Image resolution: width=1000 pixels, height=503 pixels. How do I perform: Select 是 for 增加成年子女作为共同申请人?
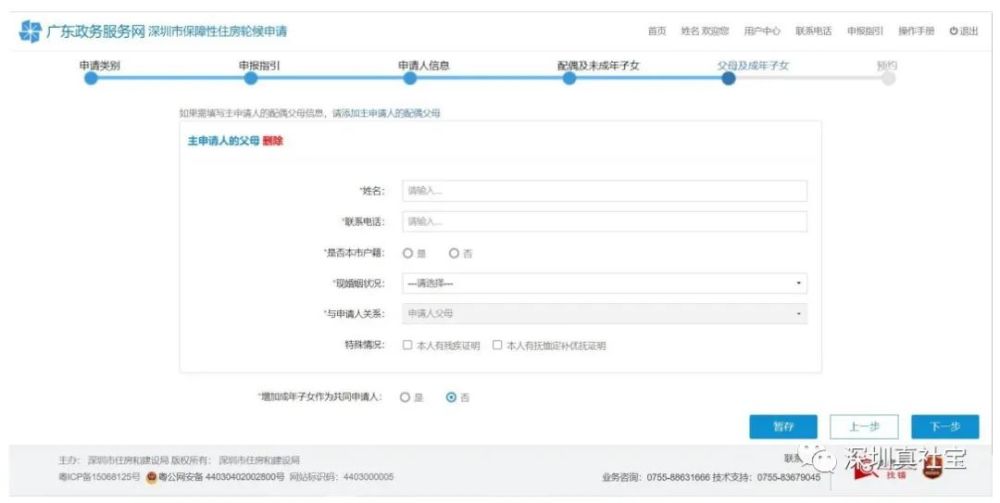point(405,397)
